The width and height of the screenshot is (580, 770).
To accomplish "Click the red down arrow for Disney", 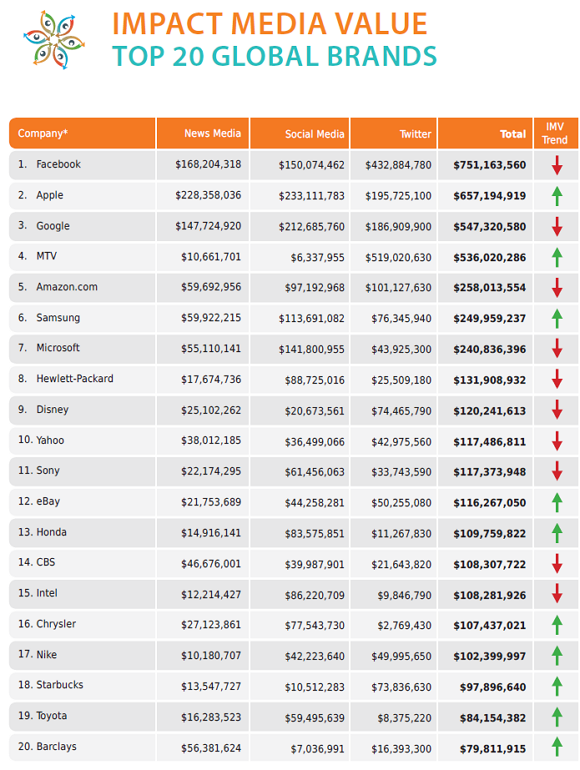I will (x=556, y=410).
